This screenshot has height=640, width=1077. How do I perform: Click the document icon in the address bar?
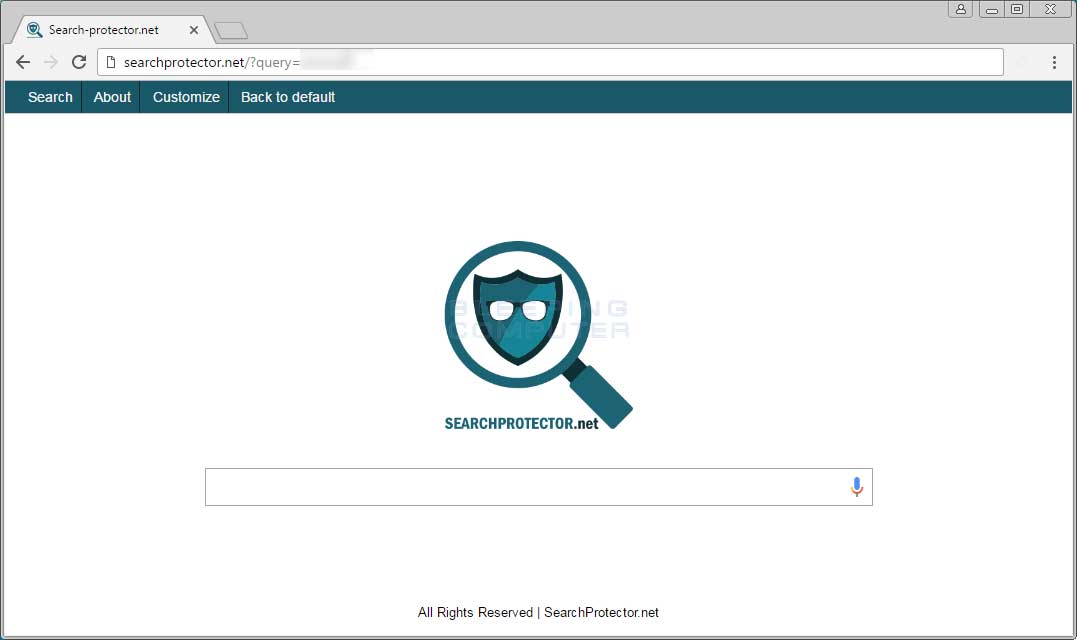(x=110, y=61)
